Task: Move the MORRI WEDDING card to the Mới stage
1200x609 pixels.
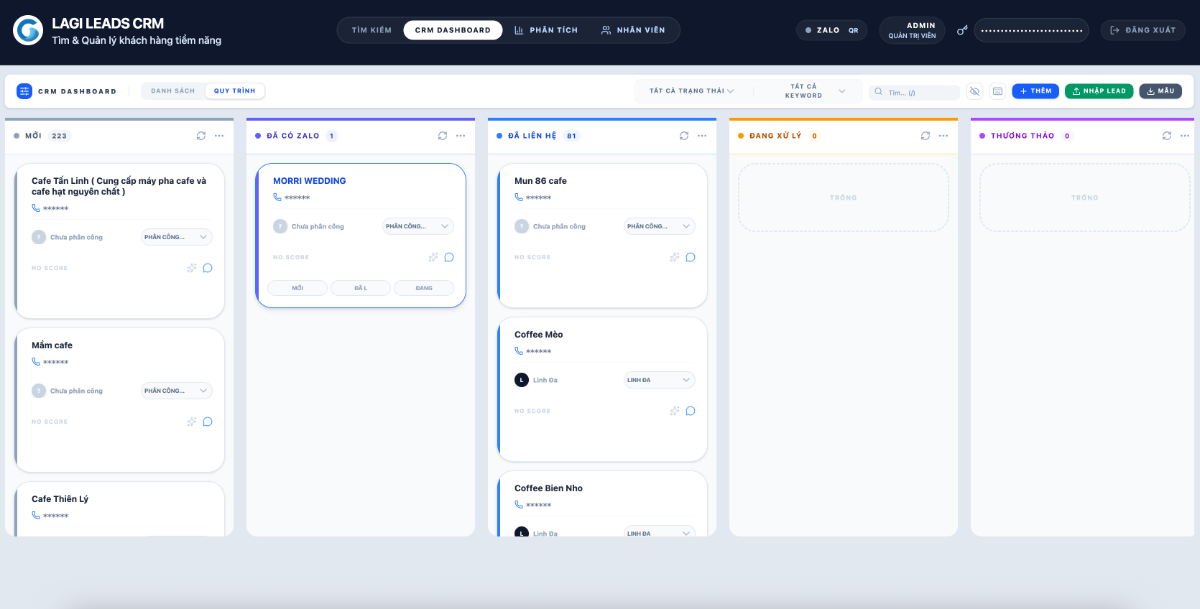Action: coord(297,288)
